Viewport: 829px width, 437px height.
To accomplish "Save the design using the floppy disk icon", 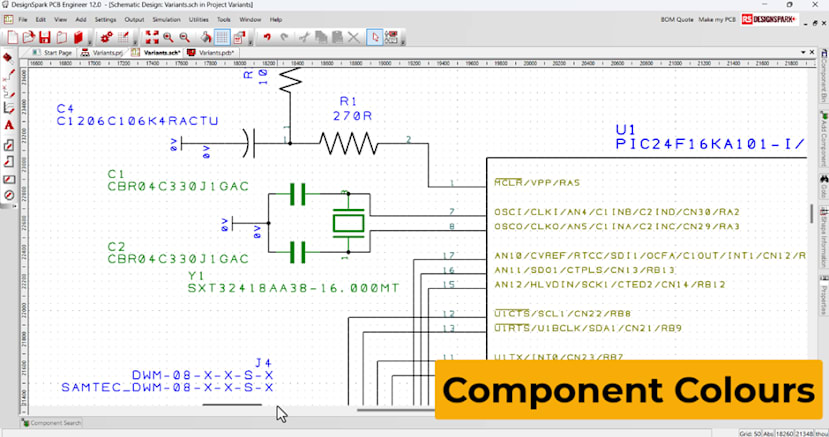I will [45, 37].
